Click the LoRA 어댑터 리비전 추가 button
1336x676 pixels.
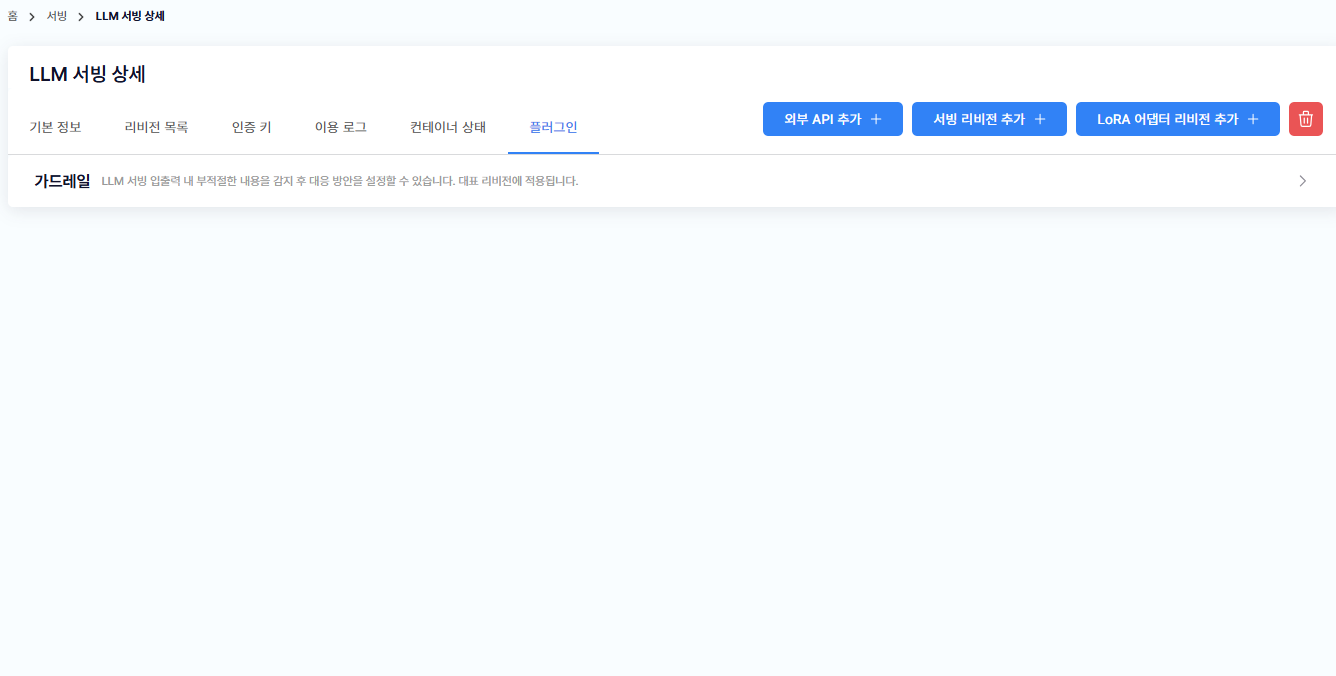click(1166, 119)
